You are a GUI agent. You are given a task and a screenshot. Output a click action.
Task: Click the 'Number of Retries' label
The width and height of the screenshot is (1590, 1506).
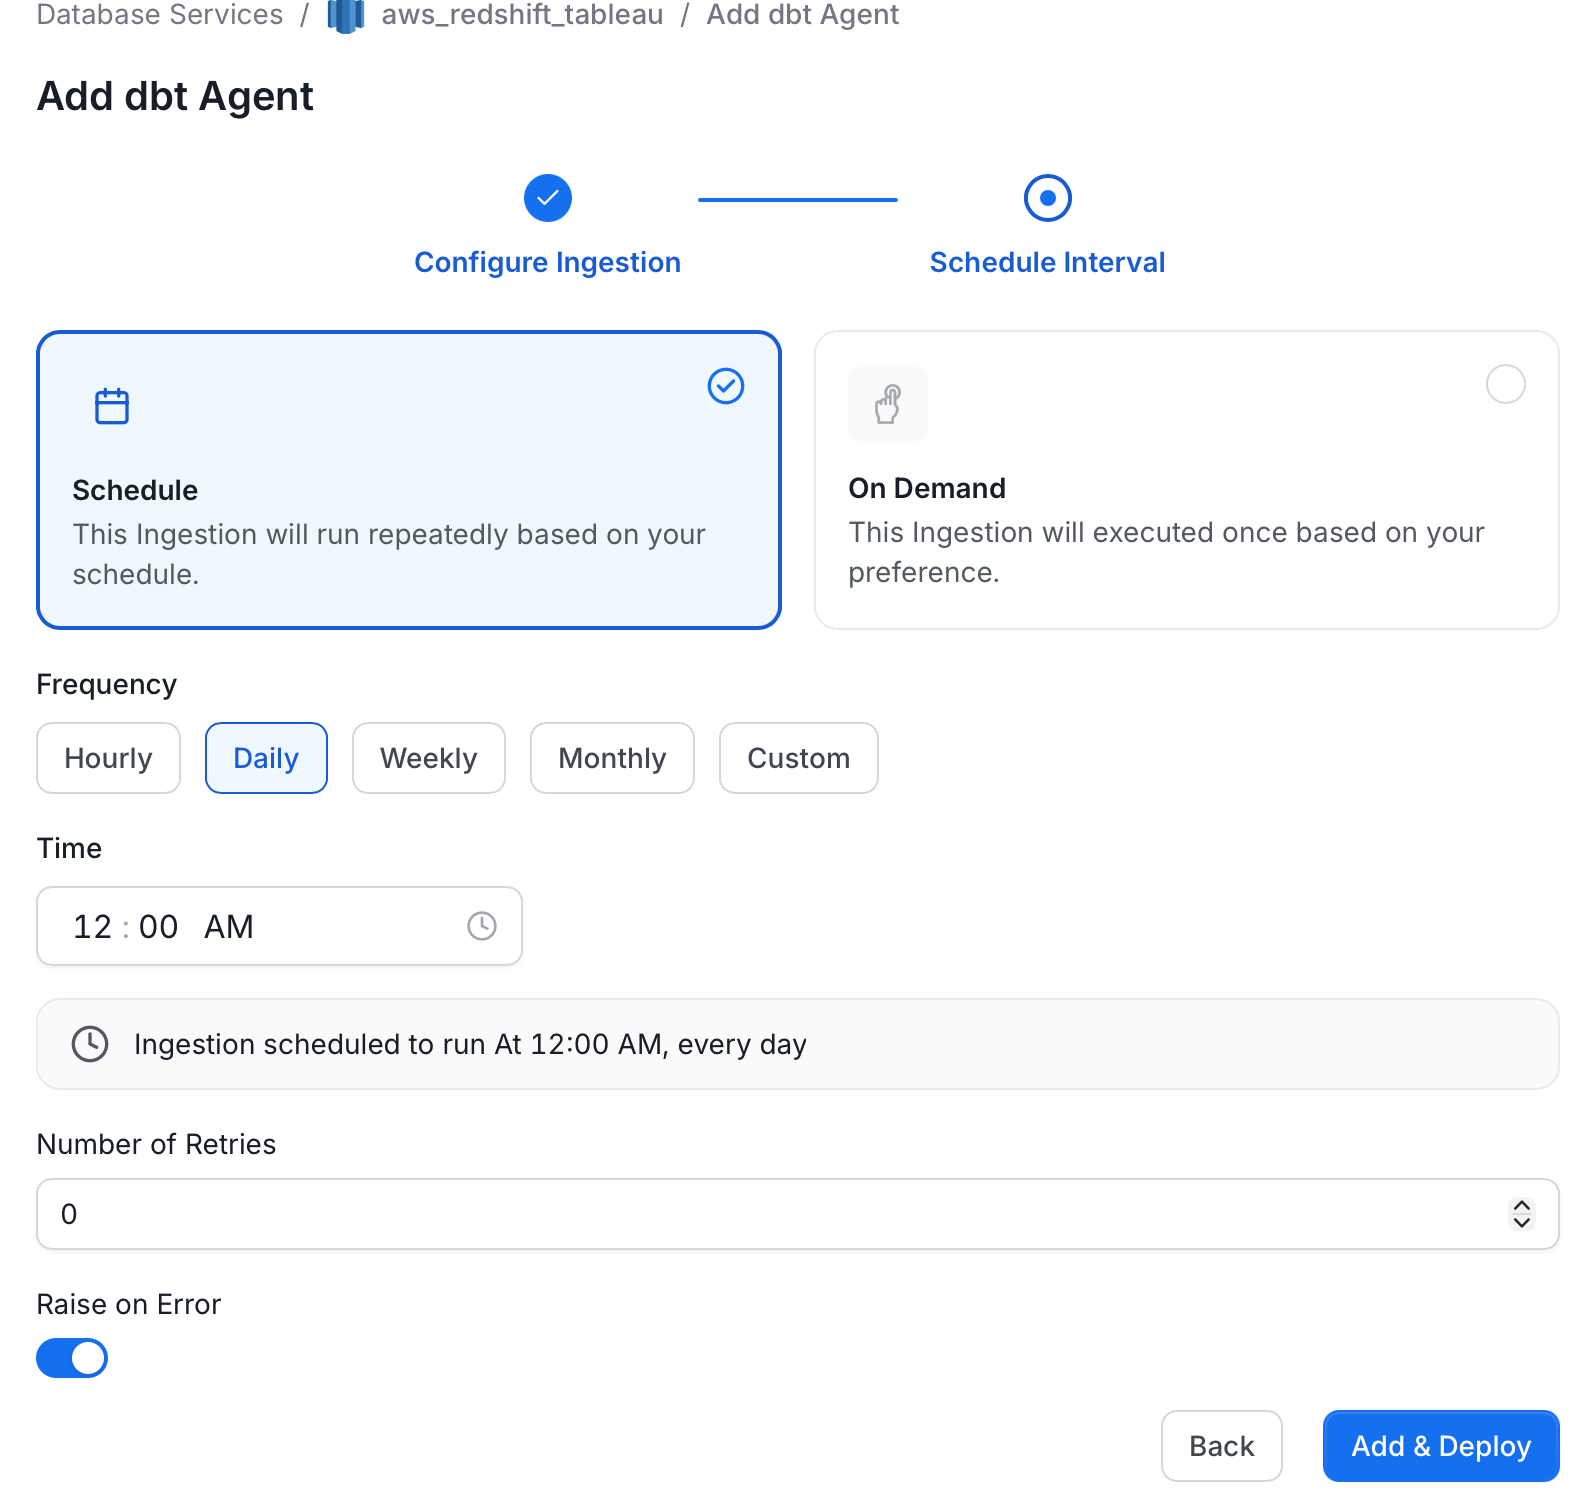(157, 1144)
